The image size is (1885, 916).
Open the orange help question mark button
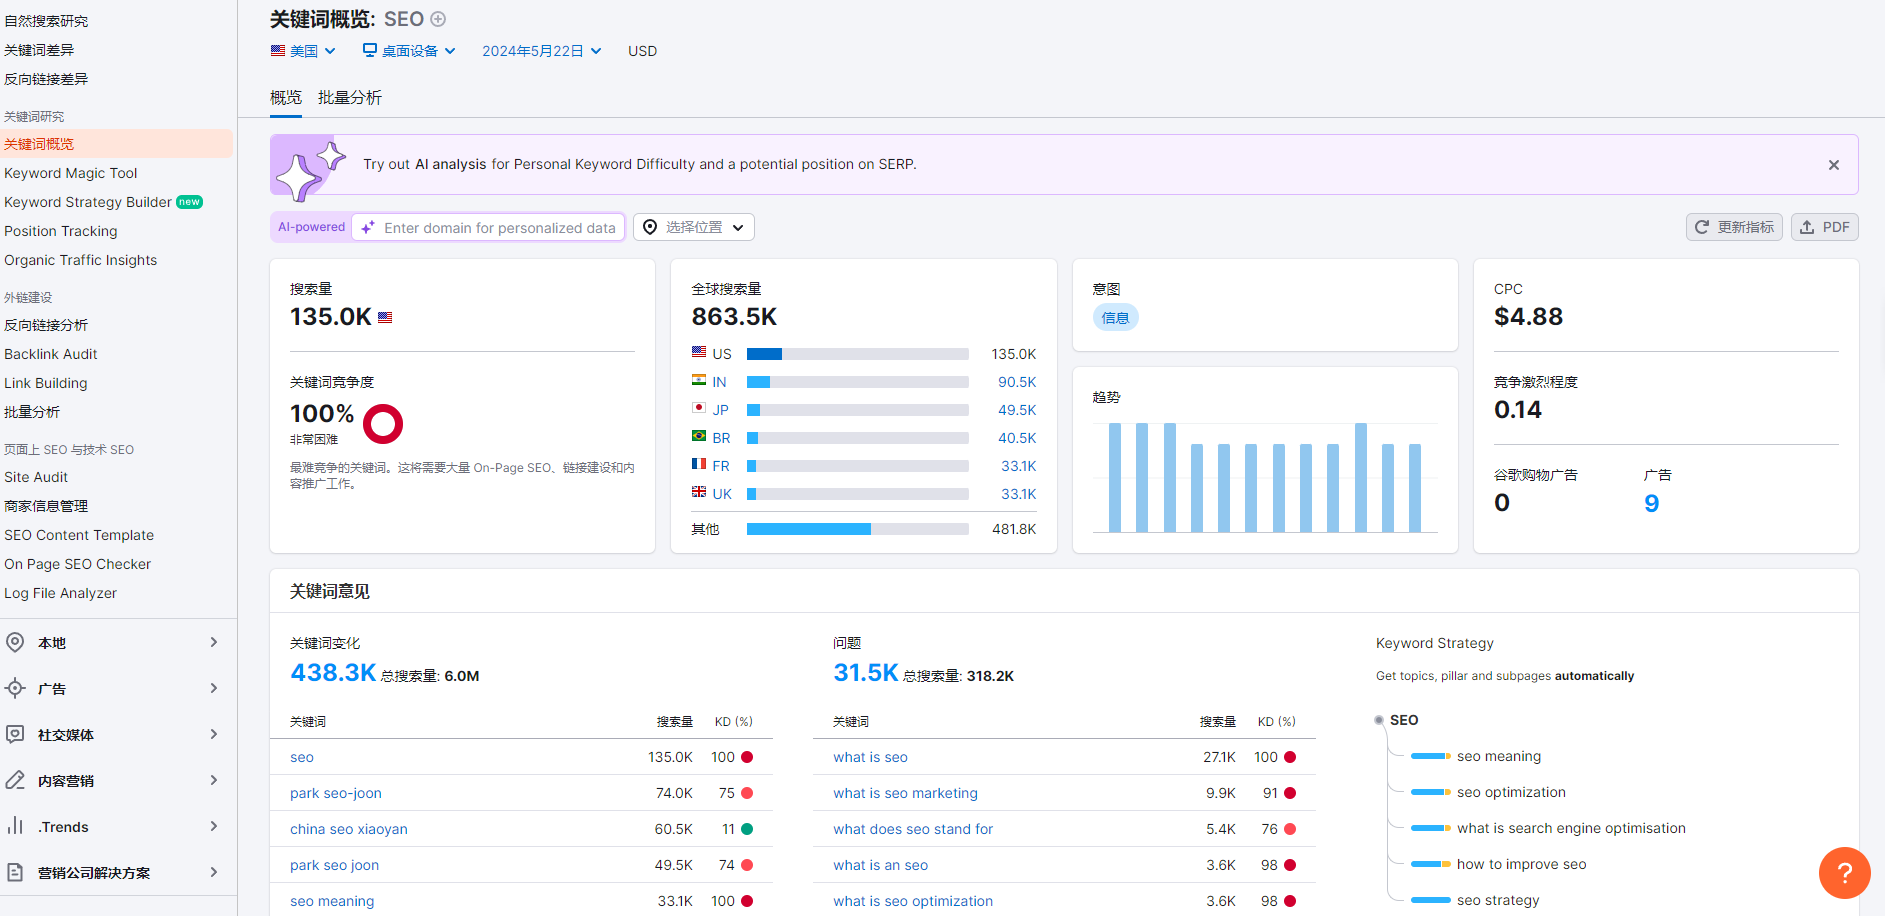pyautogui.click(x=1844, y=872)
